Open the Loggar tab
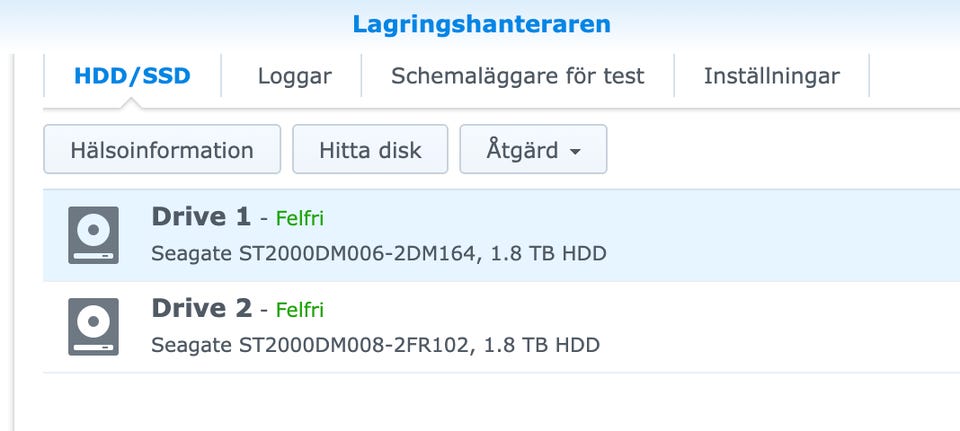The width and height of the screenshot is (960, 431). coord(294,76)
